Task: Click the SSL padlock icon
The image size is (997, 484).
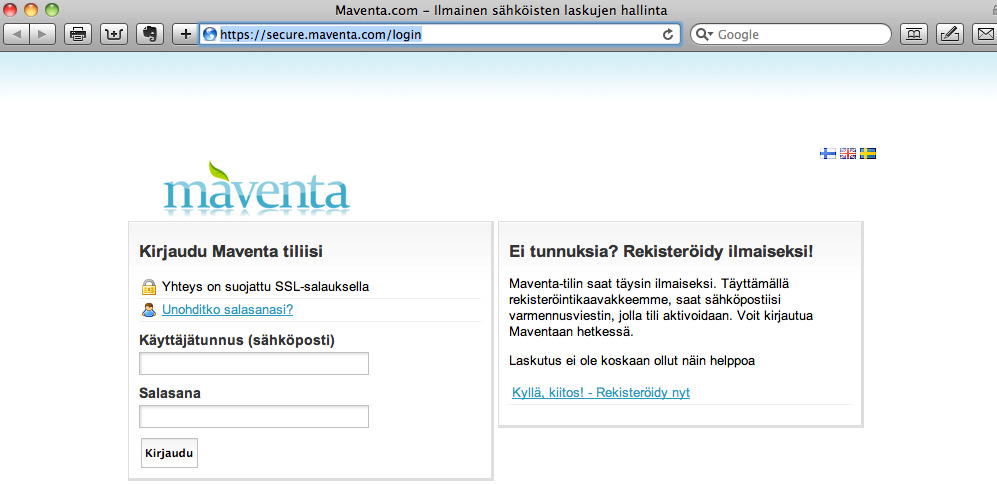Action: tap(149, 287)
